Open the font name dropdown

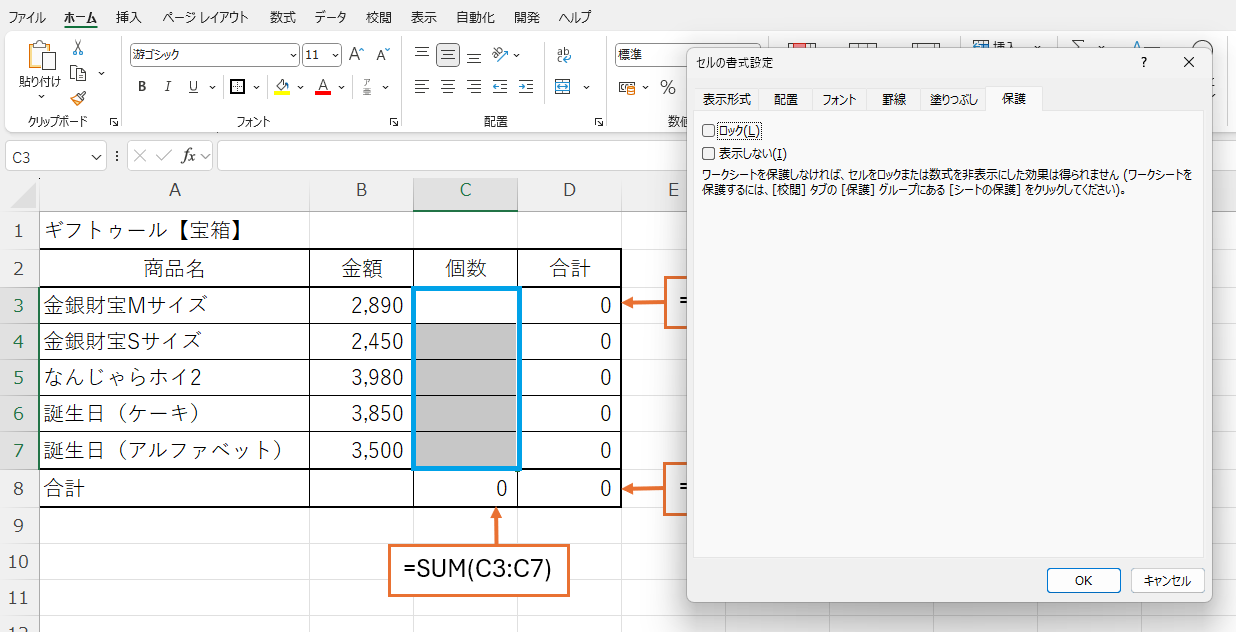tap(292, 54)
